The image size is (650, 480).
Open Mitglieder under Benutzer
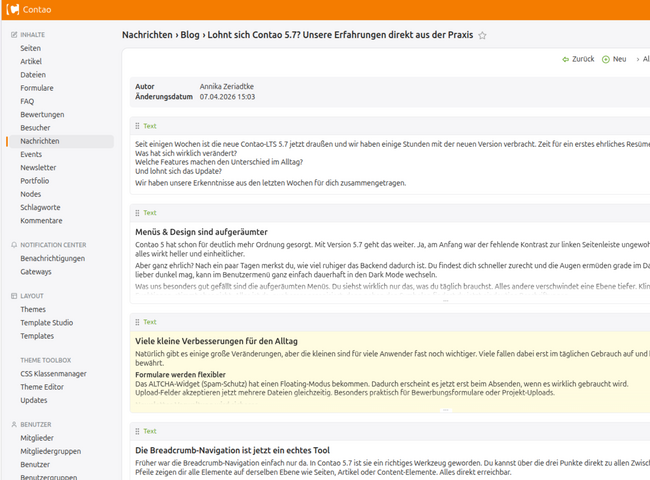[37, 438]
